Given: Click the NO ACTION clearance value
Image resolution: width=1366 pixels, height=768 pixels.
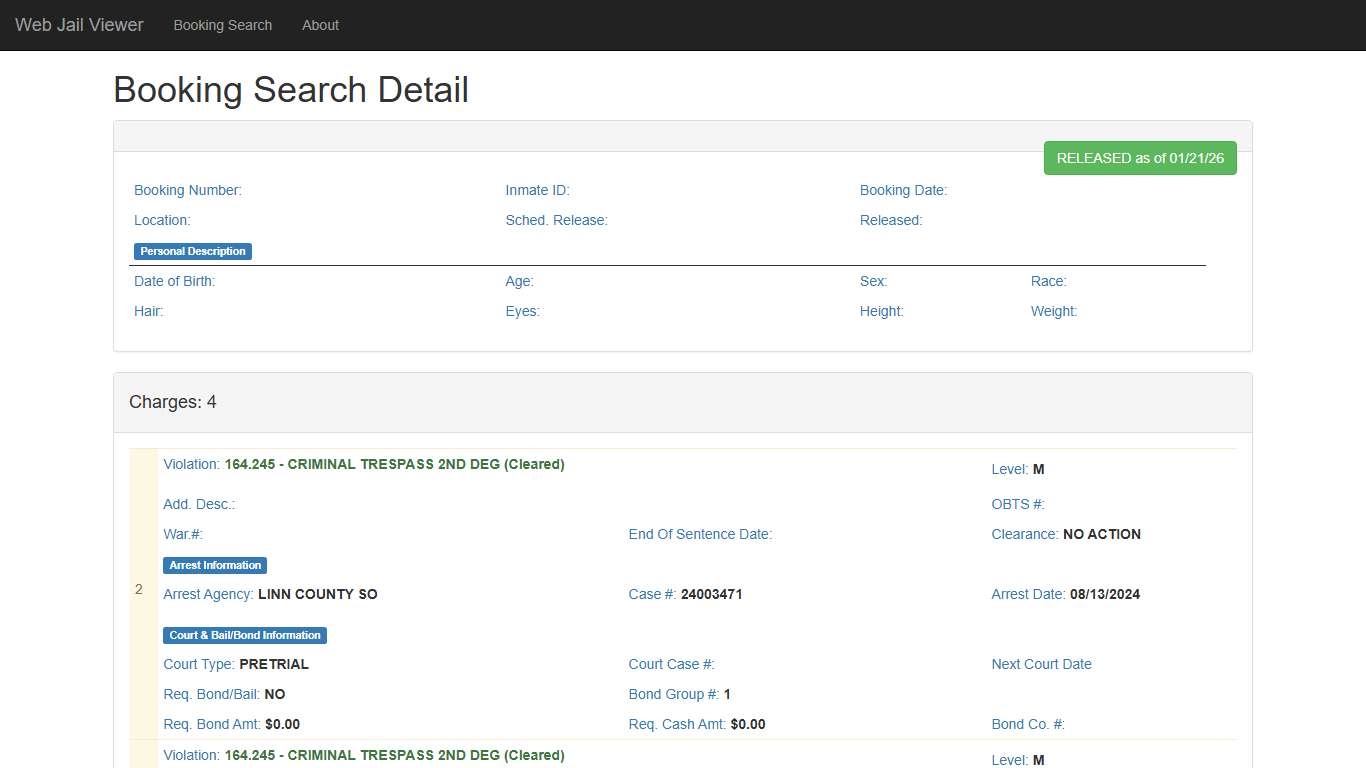Looking at the screenshot, I should coord(1101,534).
